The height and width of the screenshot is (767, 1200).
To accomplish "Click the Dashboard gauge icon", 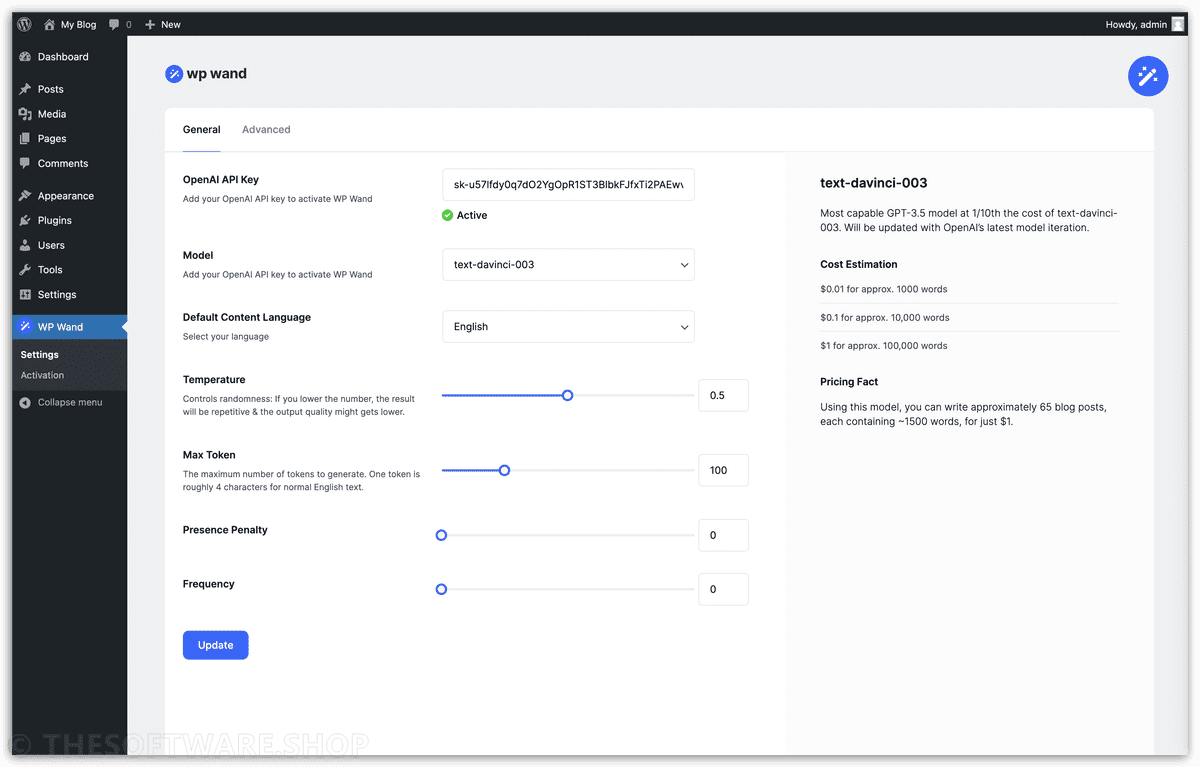I will pos(25,57).
